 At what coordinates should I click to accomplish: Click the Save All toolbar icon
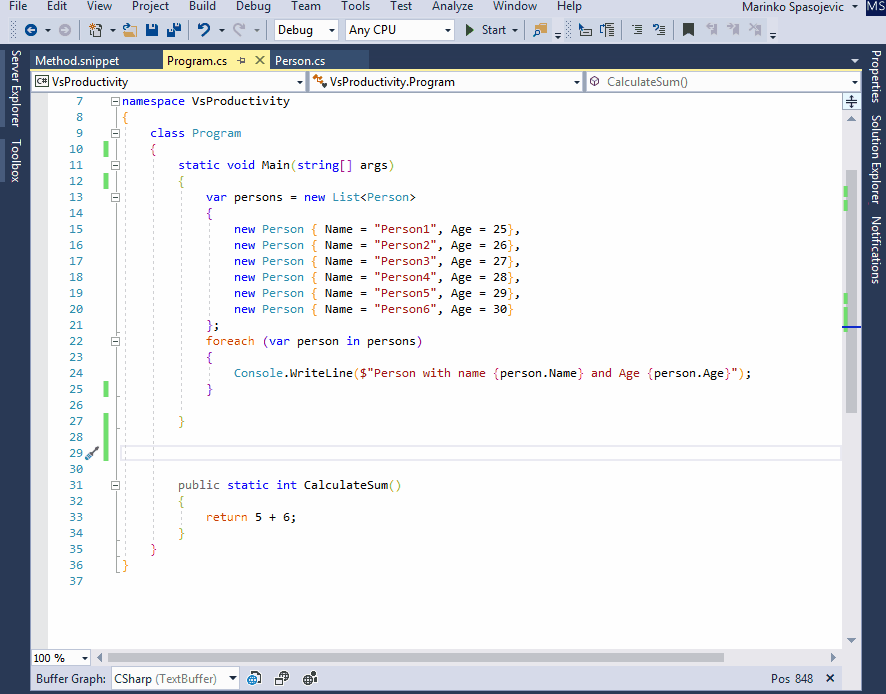[x=174, y=30]
